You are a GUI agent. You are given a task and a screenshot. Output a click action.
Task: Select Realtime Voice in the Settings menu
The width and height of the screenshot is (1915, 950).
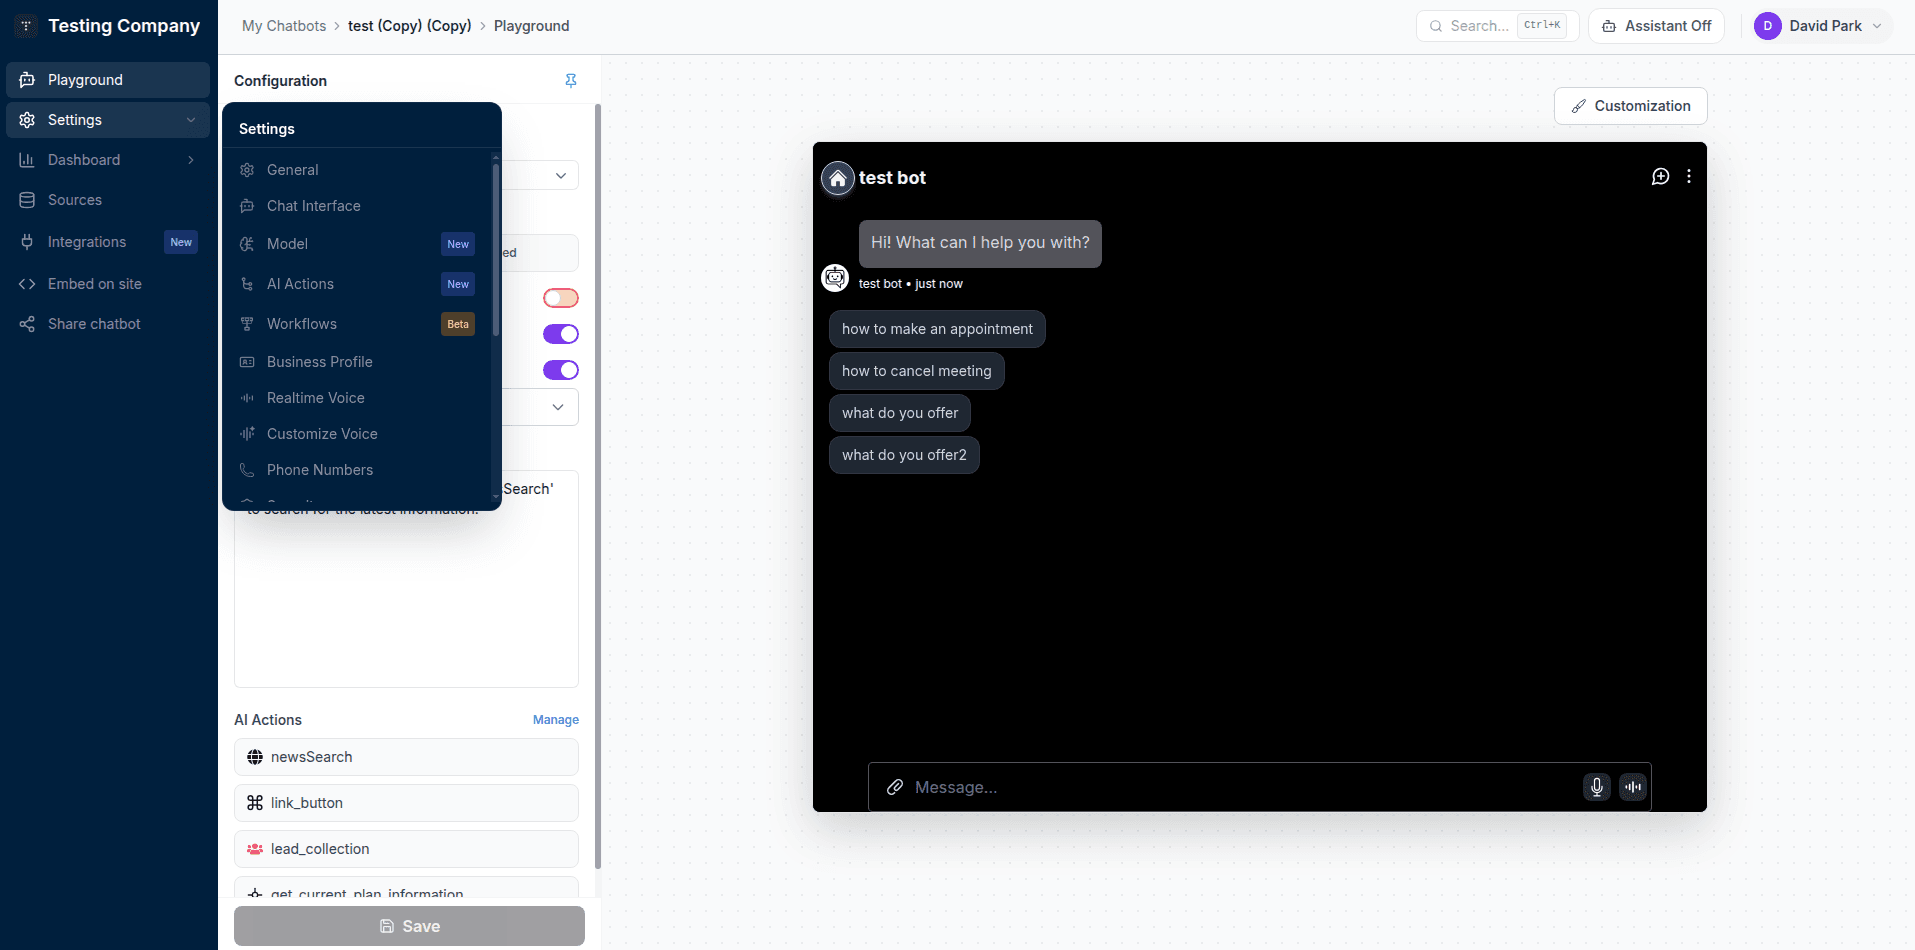[315, 397]
